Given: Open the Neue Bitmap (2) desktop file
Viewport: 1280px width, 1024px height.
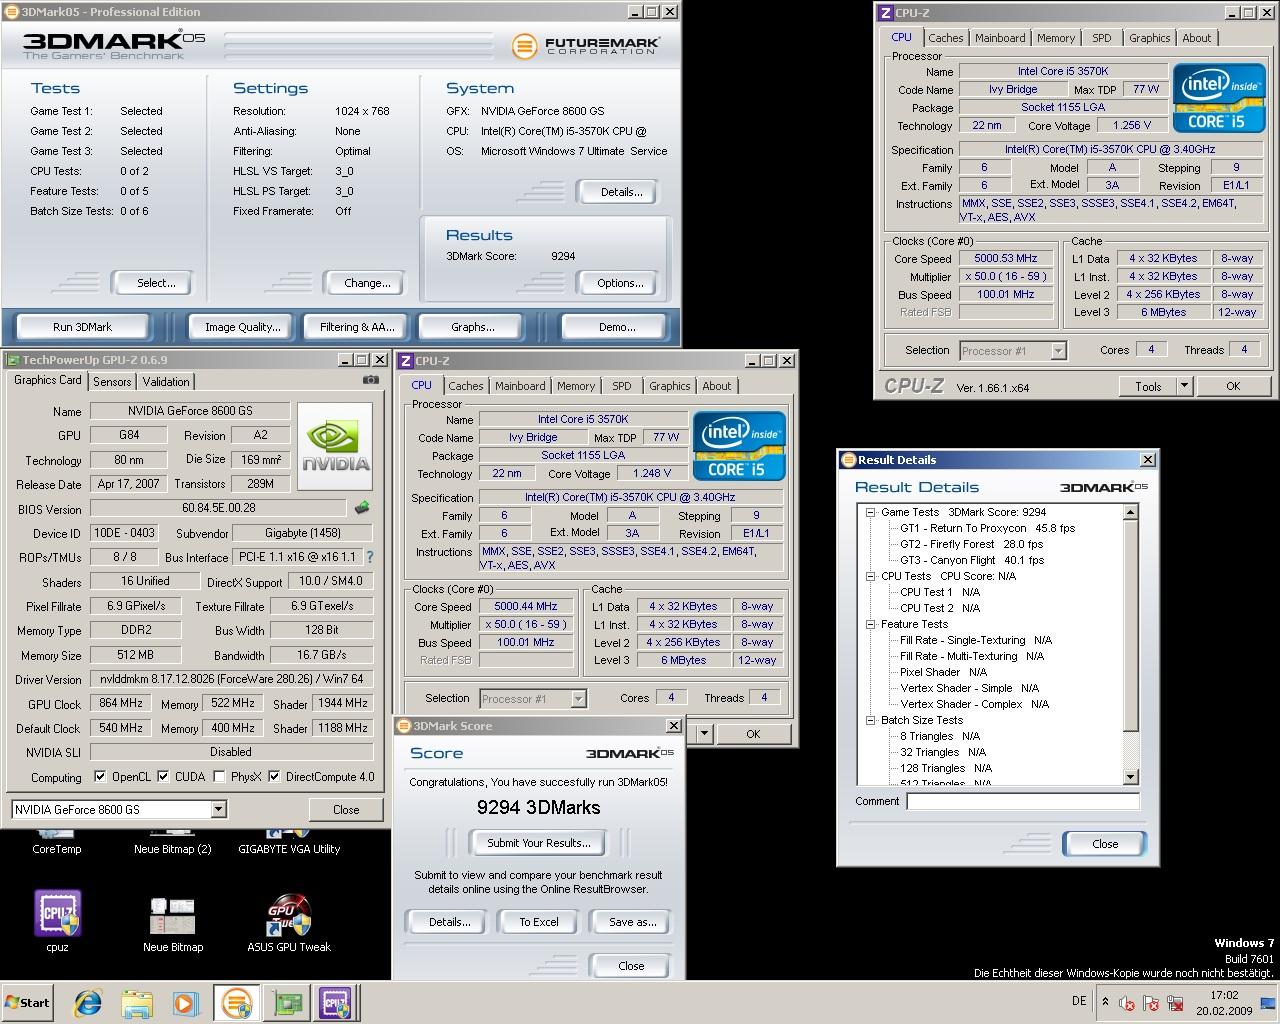Looking at the screenshot, I should tap(173, 843).
